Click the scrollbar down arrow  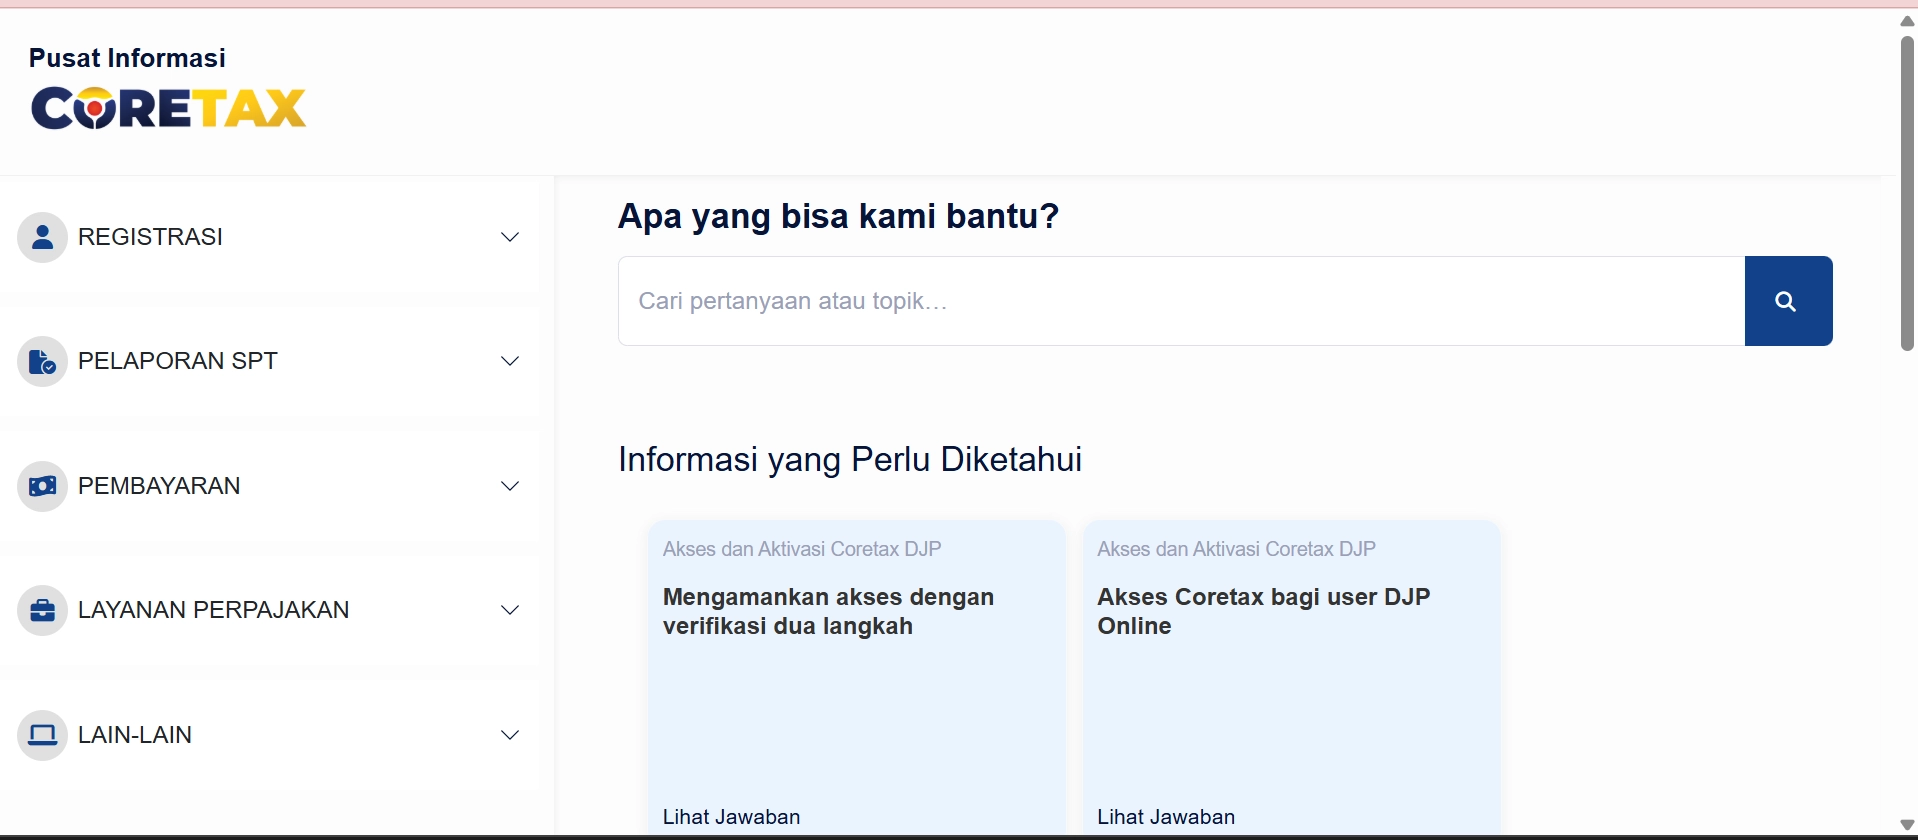[1907, 826]
